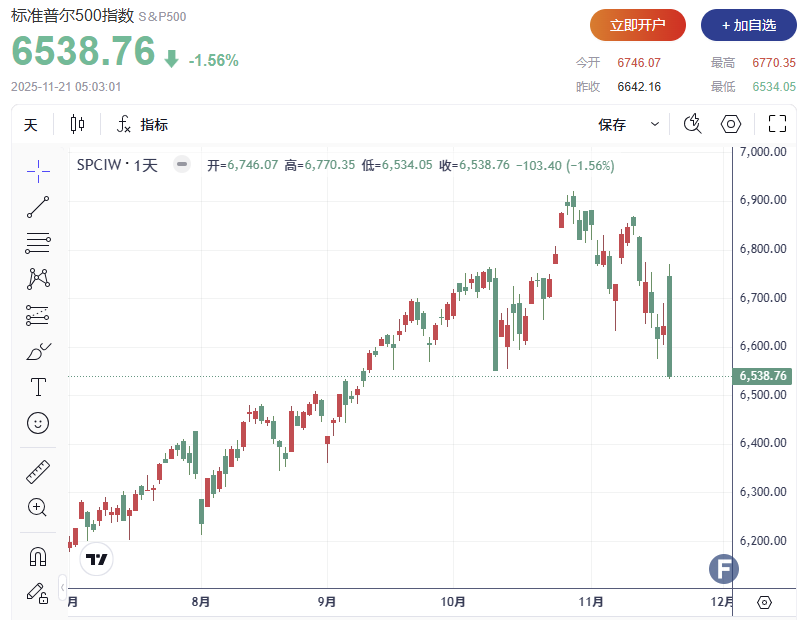Expand the 保存 dropdown arrow

click(x=655, y=124)
